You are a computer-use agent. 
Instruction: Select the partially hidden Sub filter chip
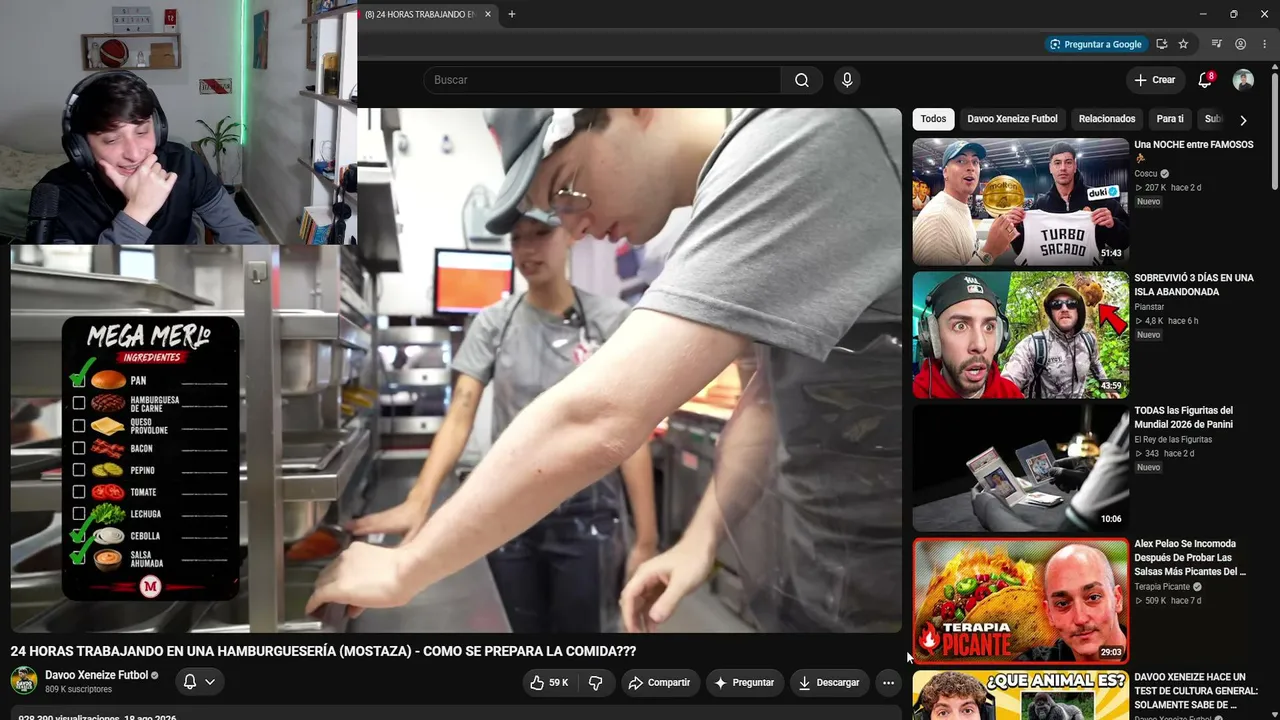point(1214,119)
